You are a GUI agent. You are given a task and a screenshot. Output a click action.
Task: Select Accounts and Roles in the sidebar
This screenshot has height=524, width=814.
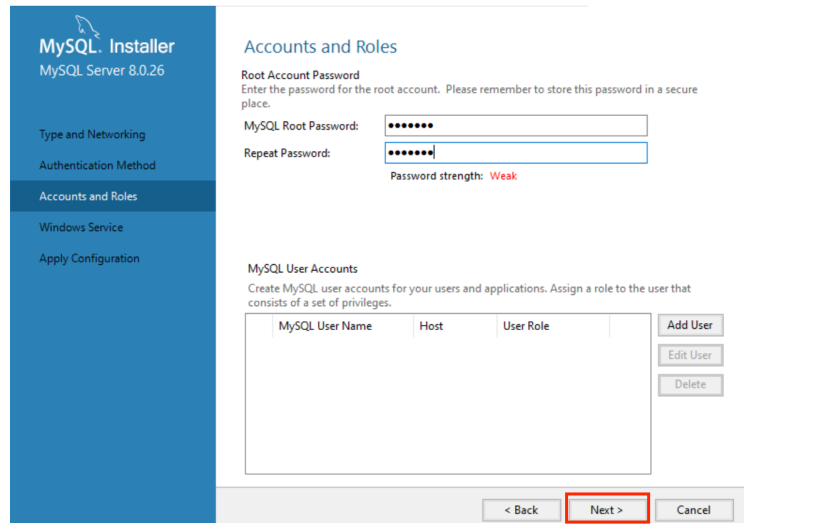[x=113, y=196]
